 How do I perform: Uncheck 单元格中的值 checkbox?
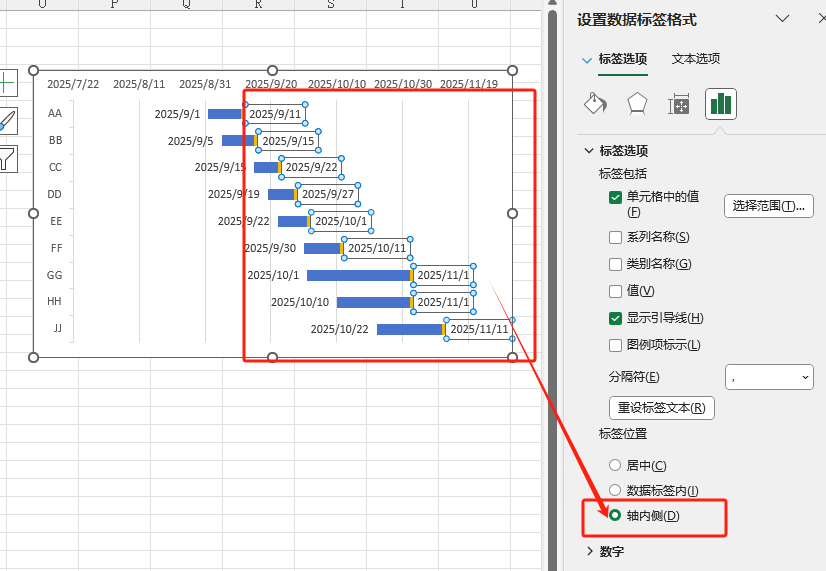click(615, 198)
